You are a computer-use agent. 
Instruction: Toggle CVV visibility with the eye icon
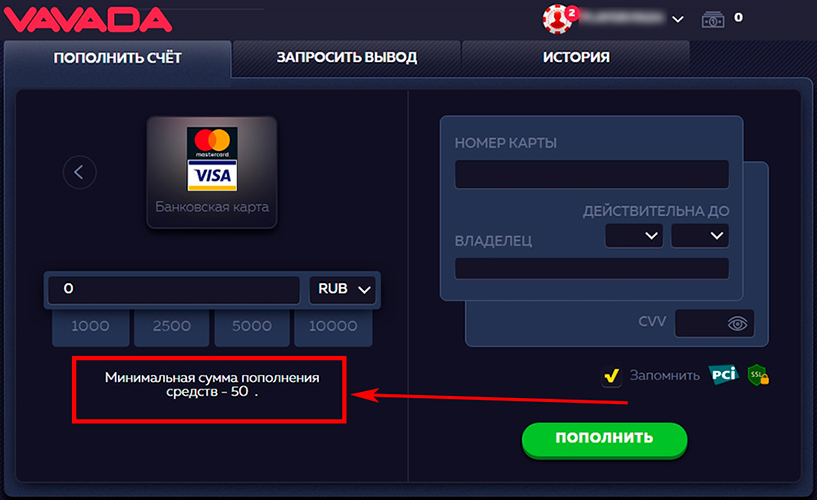pos(737,323)
